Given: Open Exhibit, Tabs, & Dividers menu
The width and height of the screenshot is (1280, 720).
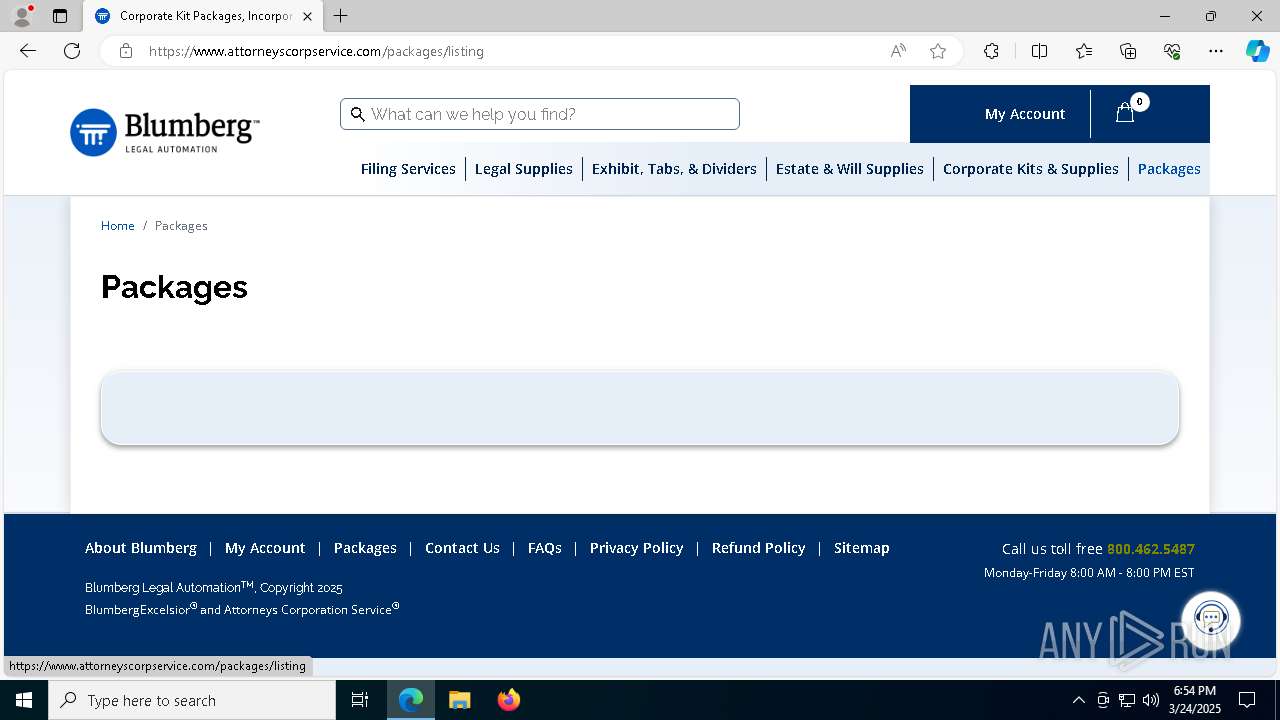Looking at the screenshot, I should [x=674, y=169].
